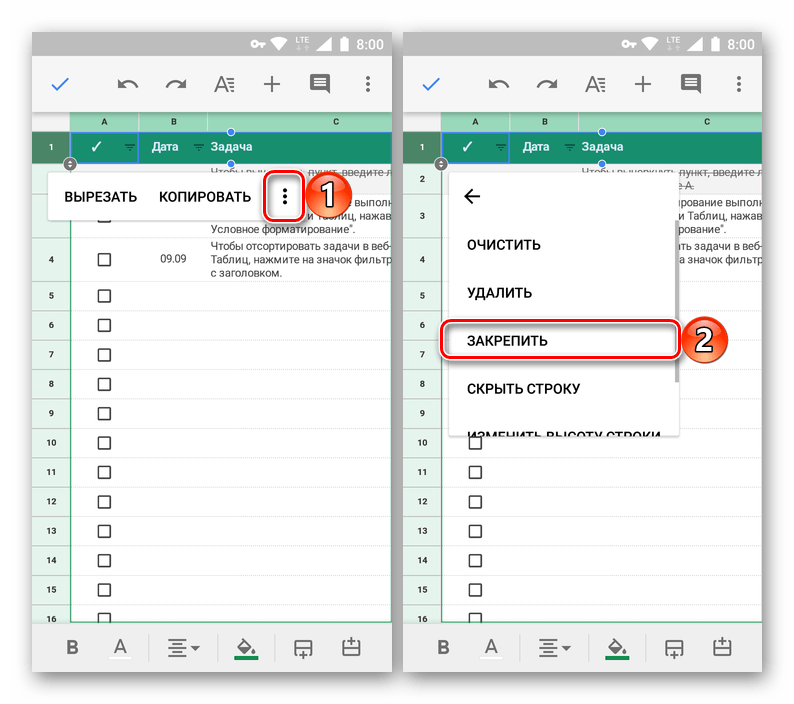The image size is (794, 704).
Task: Select row 10 header in right screenshot
Action: 422,443
